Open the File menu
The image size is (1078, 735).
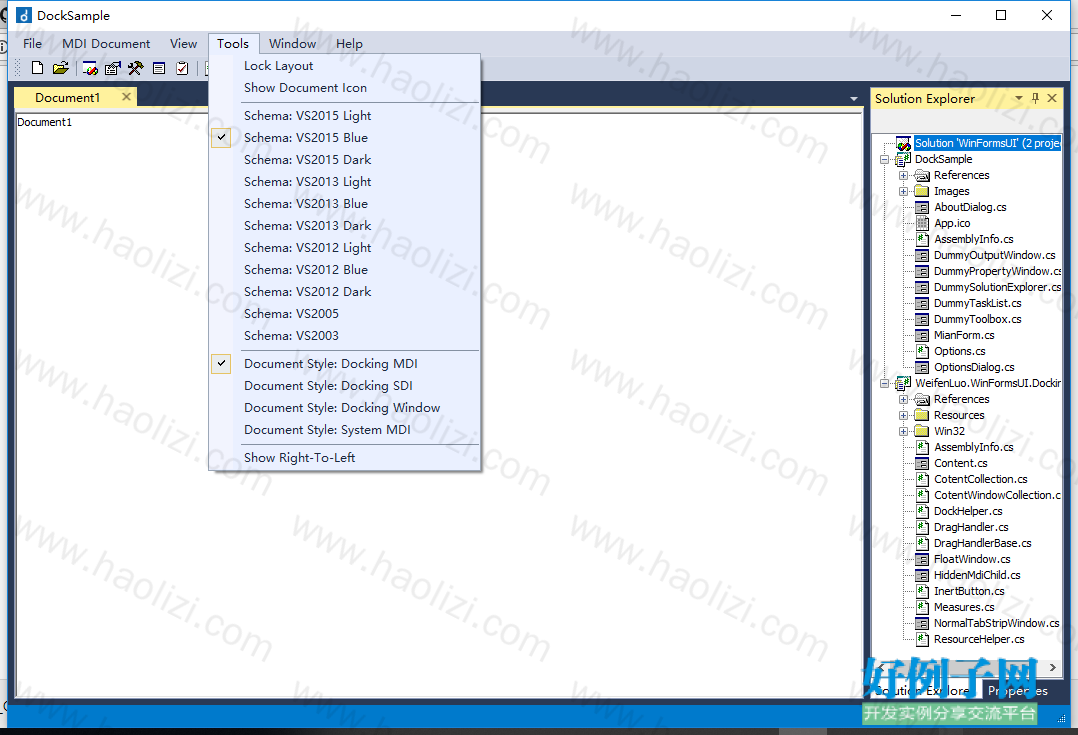point(32,43)
